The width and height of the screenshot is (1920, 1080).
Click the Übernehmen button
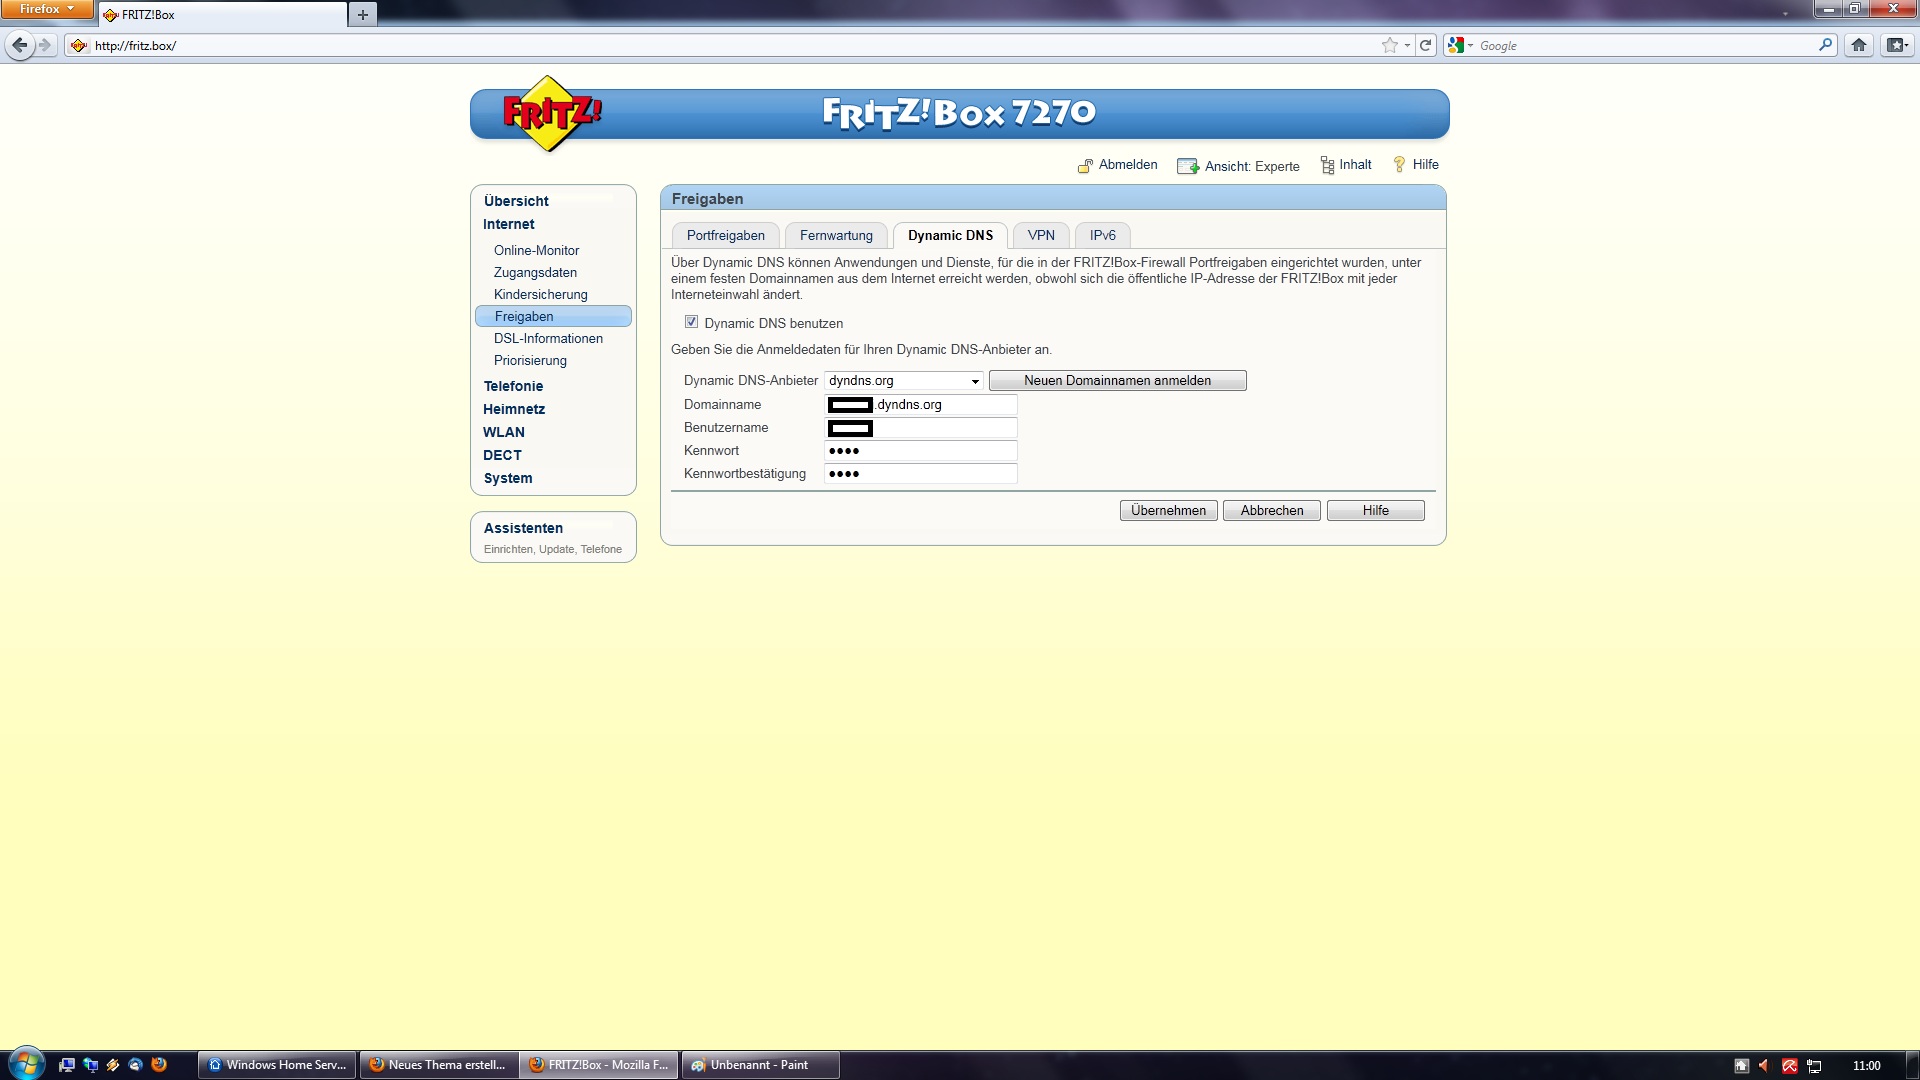(1168, 510)
